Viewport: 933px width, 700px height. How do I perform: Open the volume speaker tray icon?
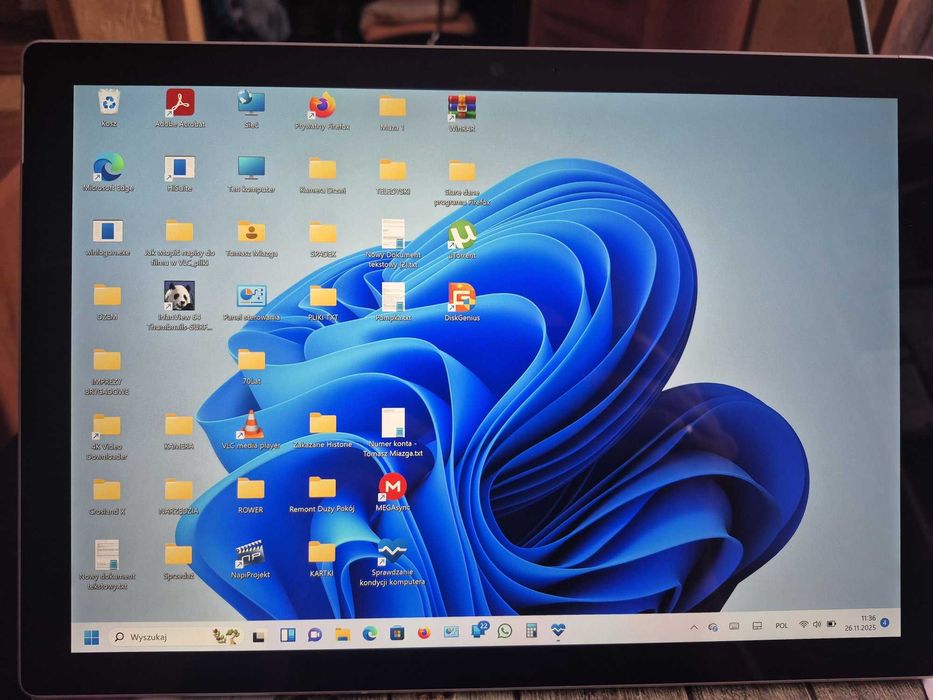[x=817, y=624]
